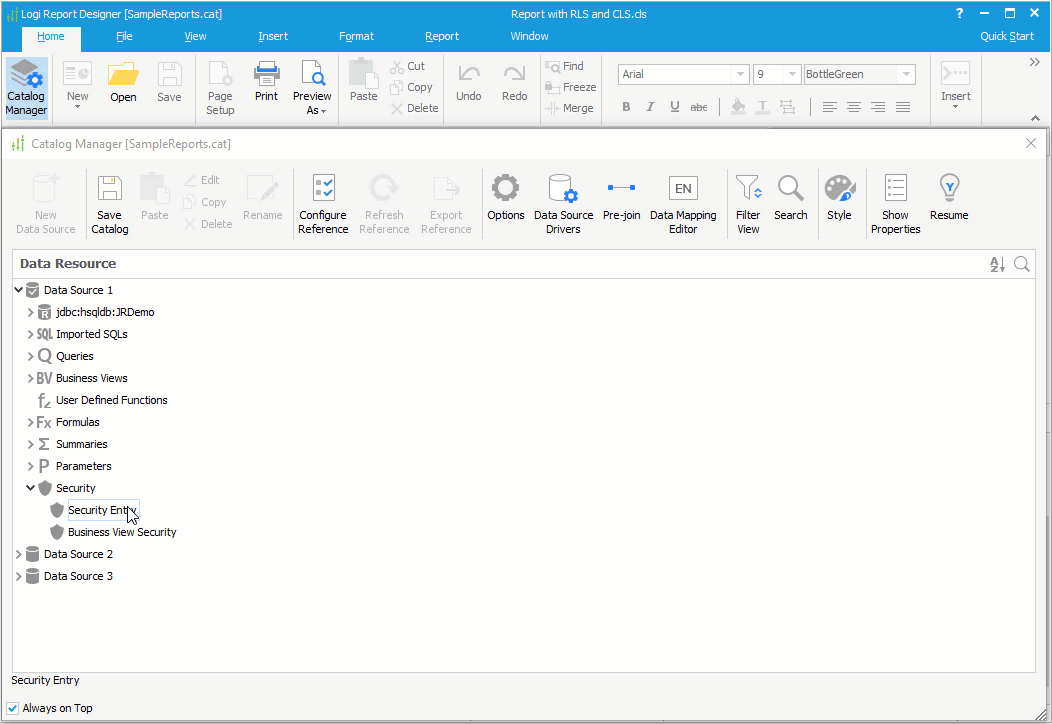Open the font size dropdown
Viewport: 1052px width, 724px height.
[x=792, y=73]
